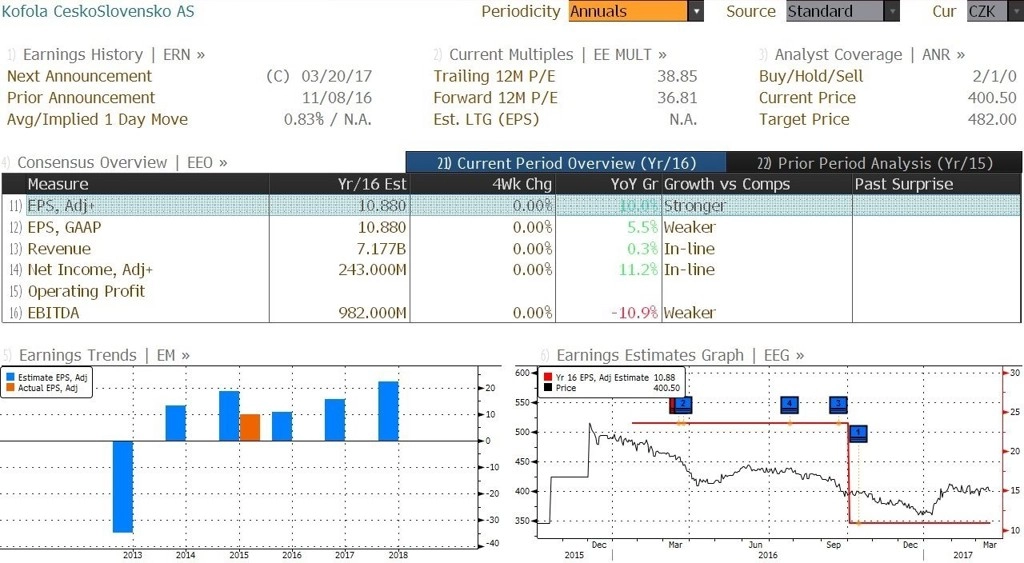Click the Kofola CeskoSlovensko AS title
1024x563 pixels.
tap(98, 11)
